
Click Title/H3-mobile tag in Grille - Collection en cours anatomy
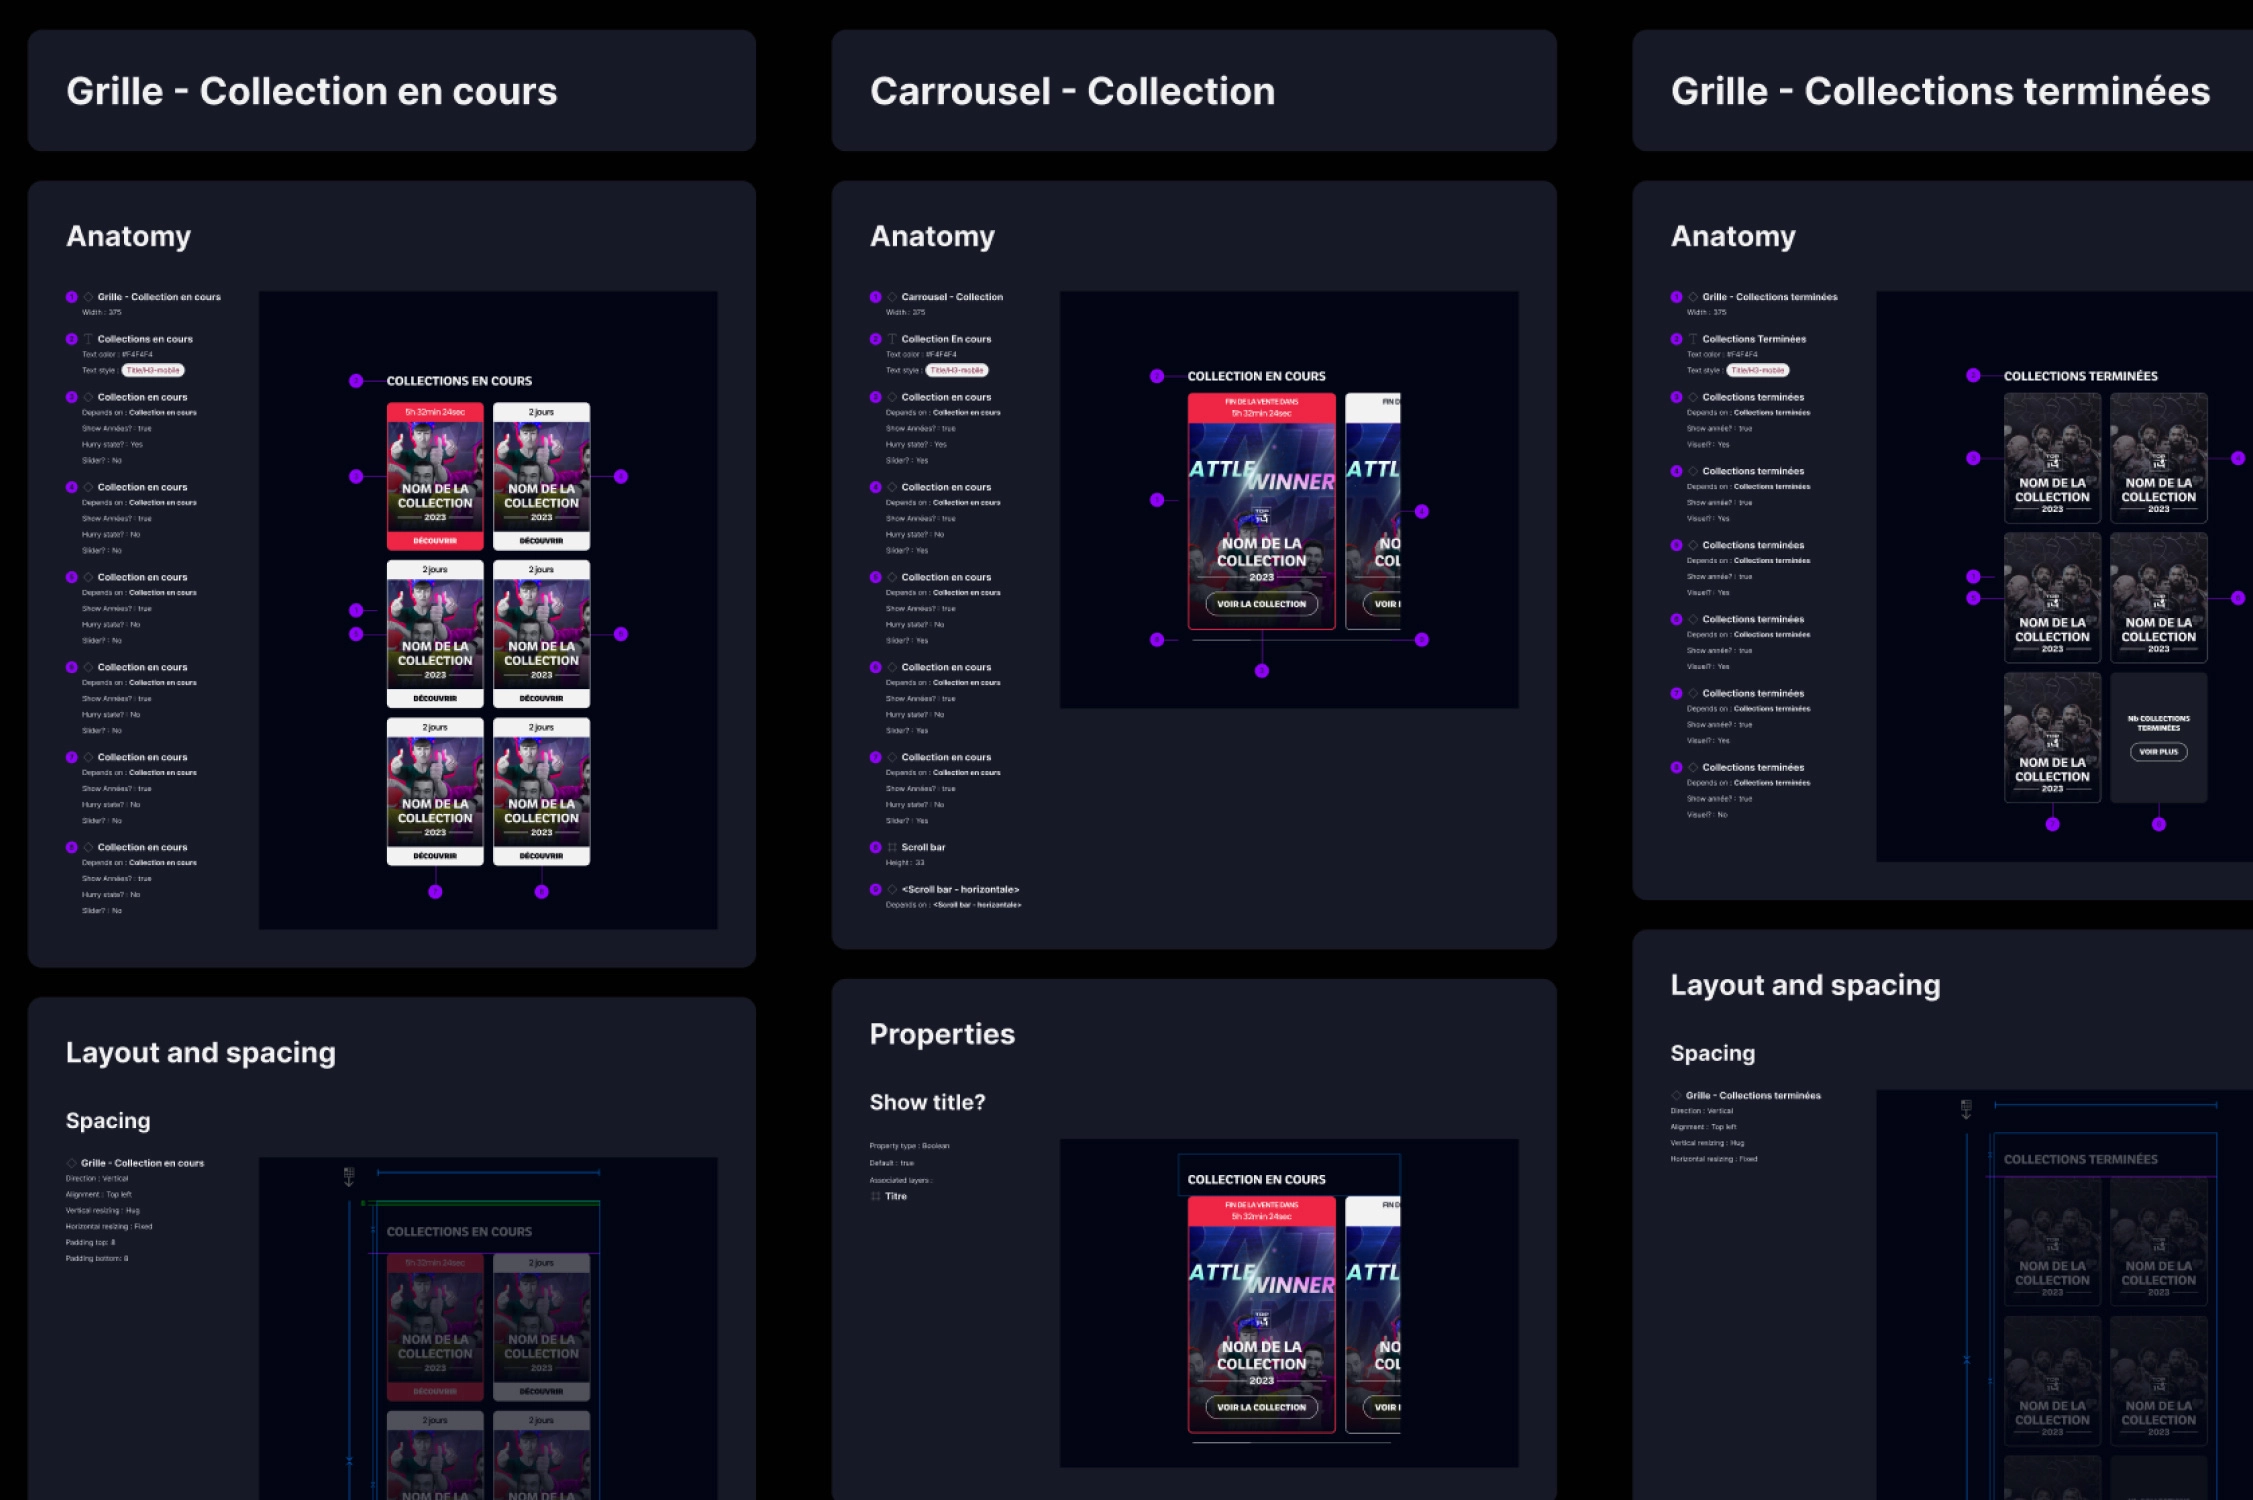tap(153, 370)
